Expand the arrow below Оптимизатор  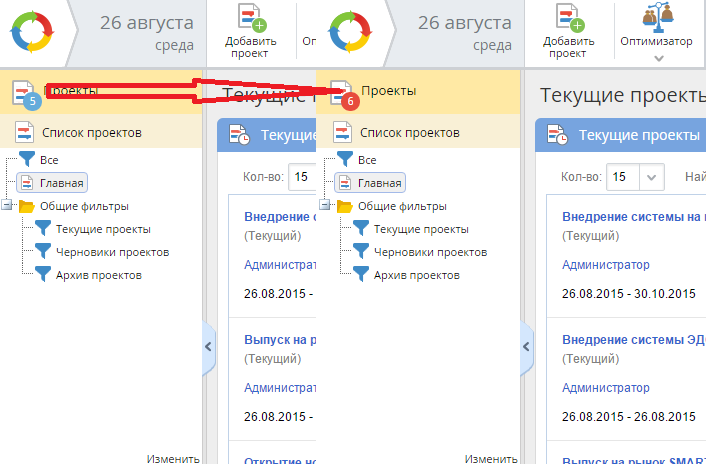pyautogui.click(x=659, y=58)
